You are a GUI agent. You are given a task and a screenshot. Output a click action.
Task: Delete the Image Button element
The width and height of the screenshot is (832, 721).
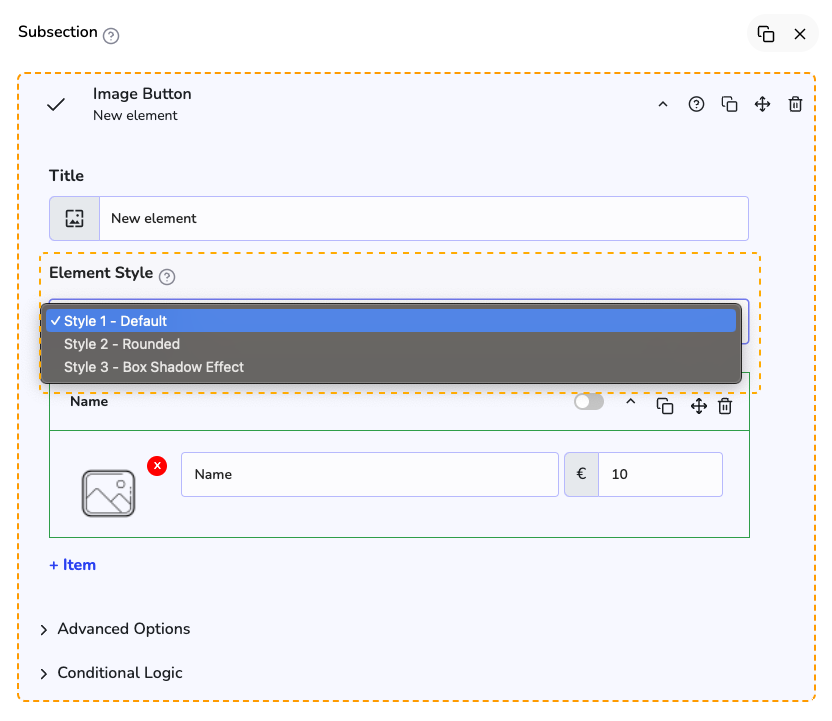(x=795, y=104)
